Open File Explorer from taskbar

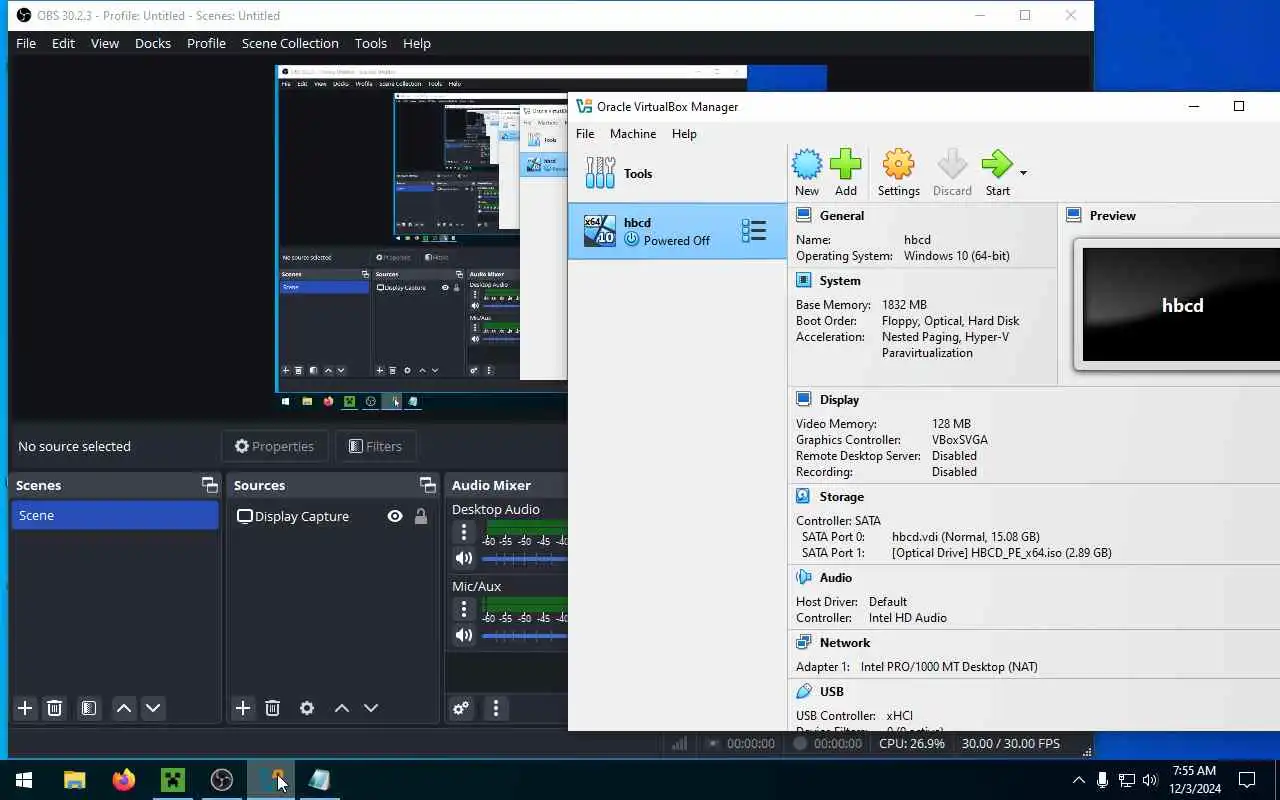pos(75,780)
